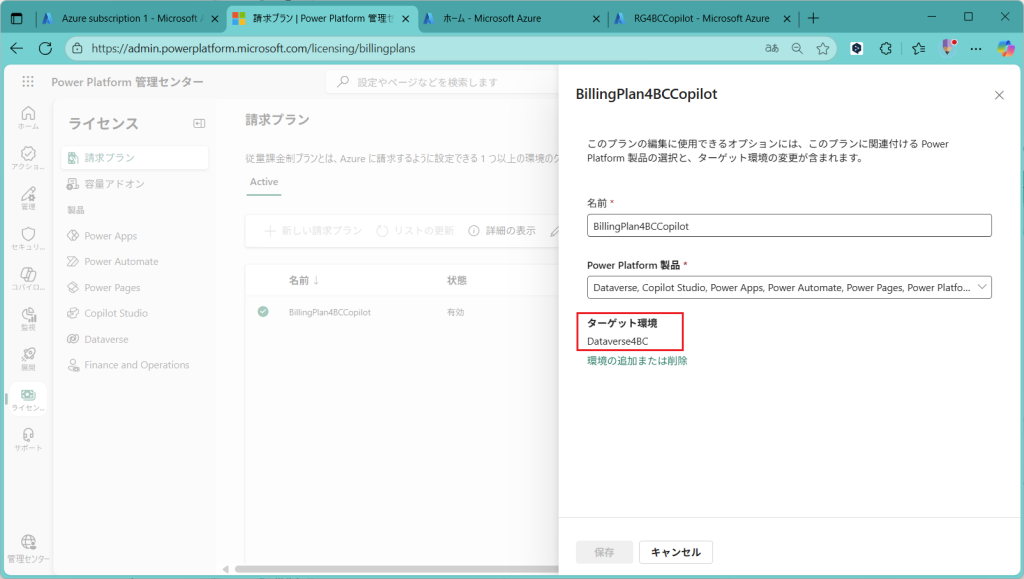Collapse the ライセンス navigation panel

[199, 123]
